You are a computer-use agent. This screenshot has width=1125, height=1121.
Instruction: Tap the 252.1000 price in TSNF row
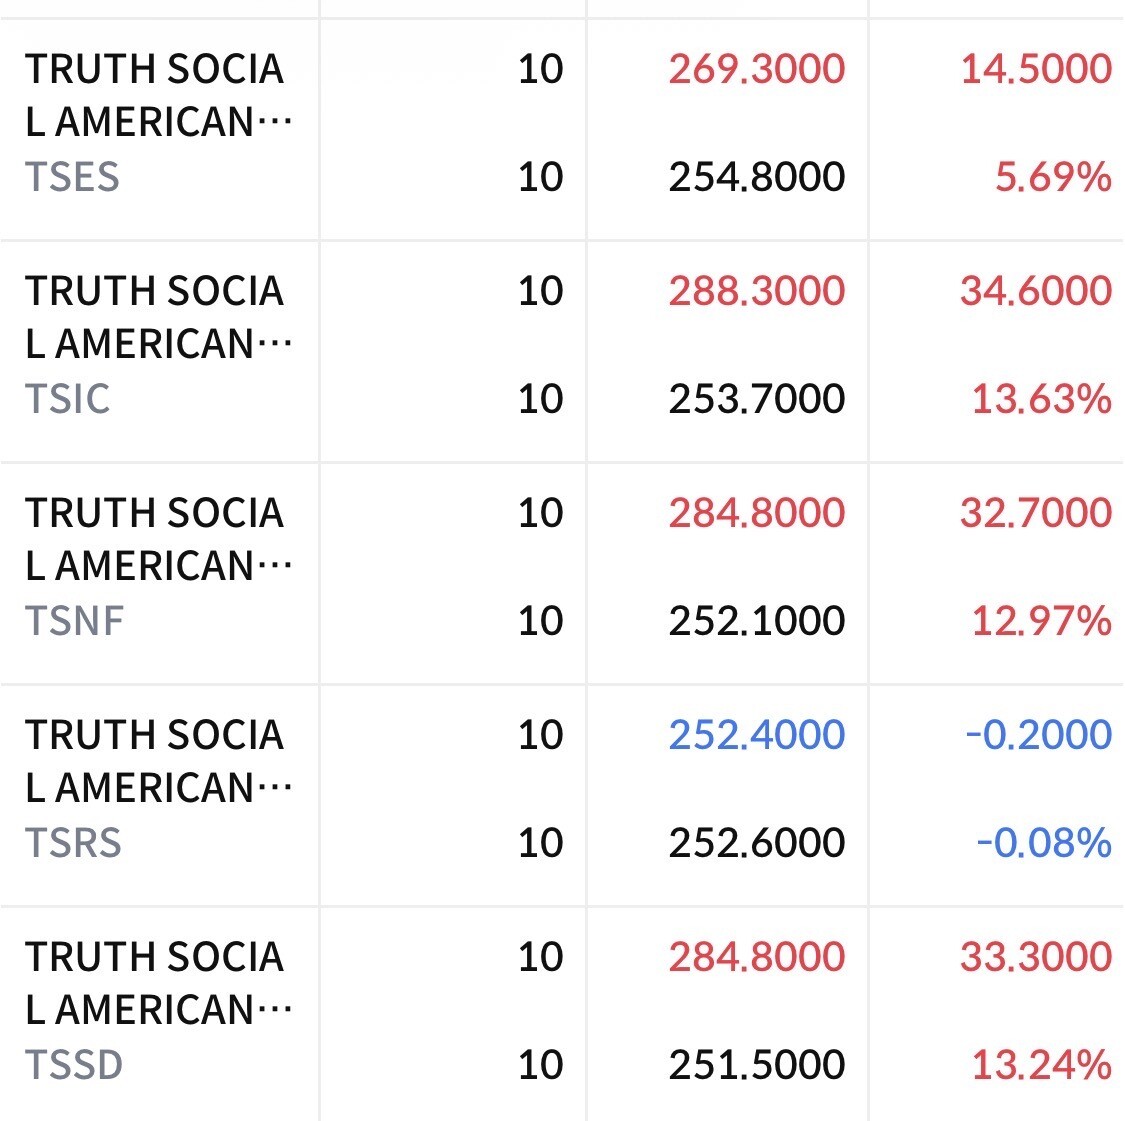click(x=757, y=621)
